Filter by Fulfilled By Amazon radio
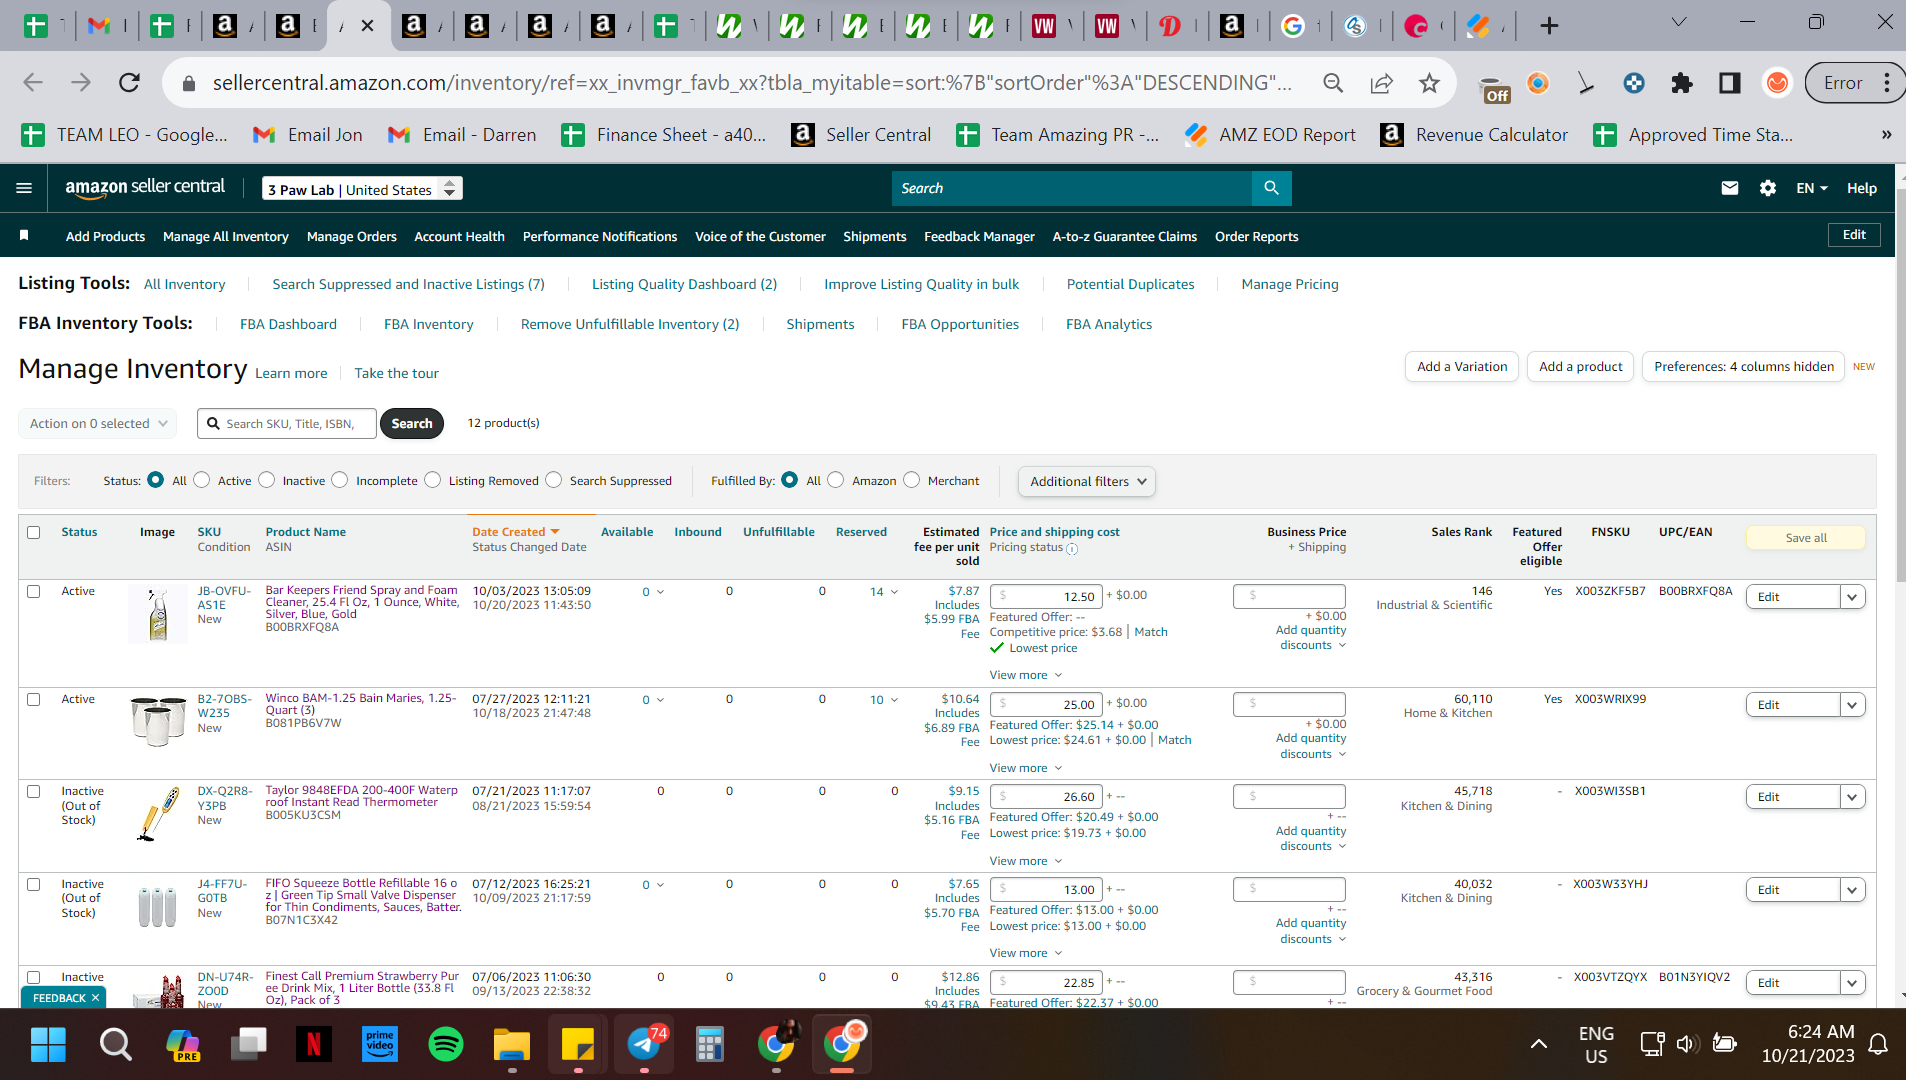Image resolution: width=1906 pixels, height=1080 pixels. point(836,480)
